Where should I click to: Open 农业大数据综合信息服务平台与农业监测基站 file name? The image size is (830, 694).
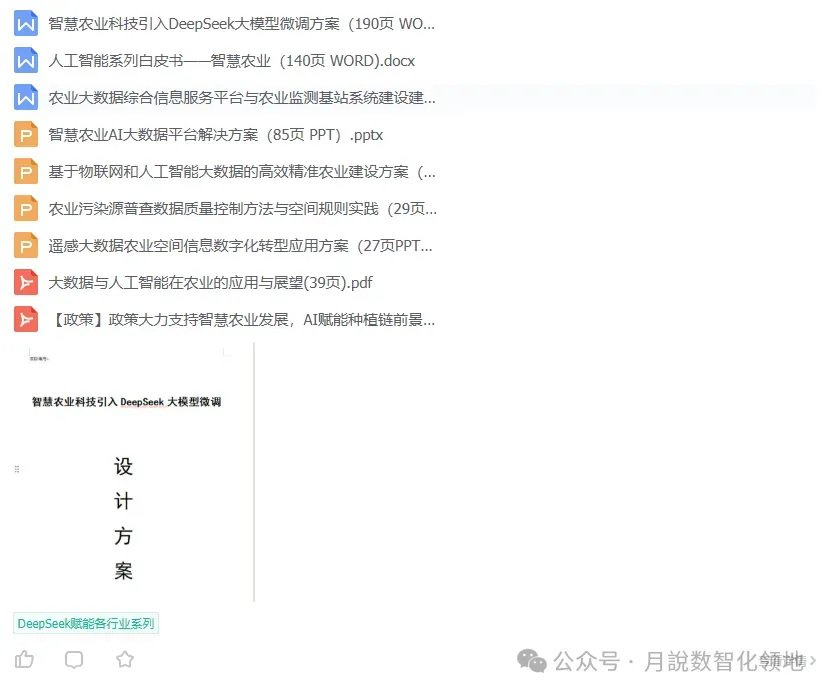pyautogui.click(x=242, y=98)
